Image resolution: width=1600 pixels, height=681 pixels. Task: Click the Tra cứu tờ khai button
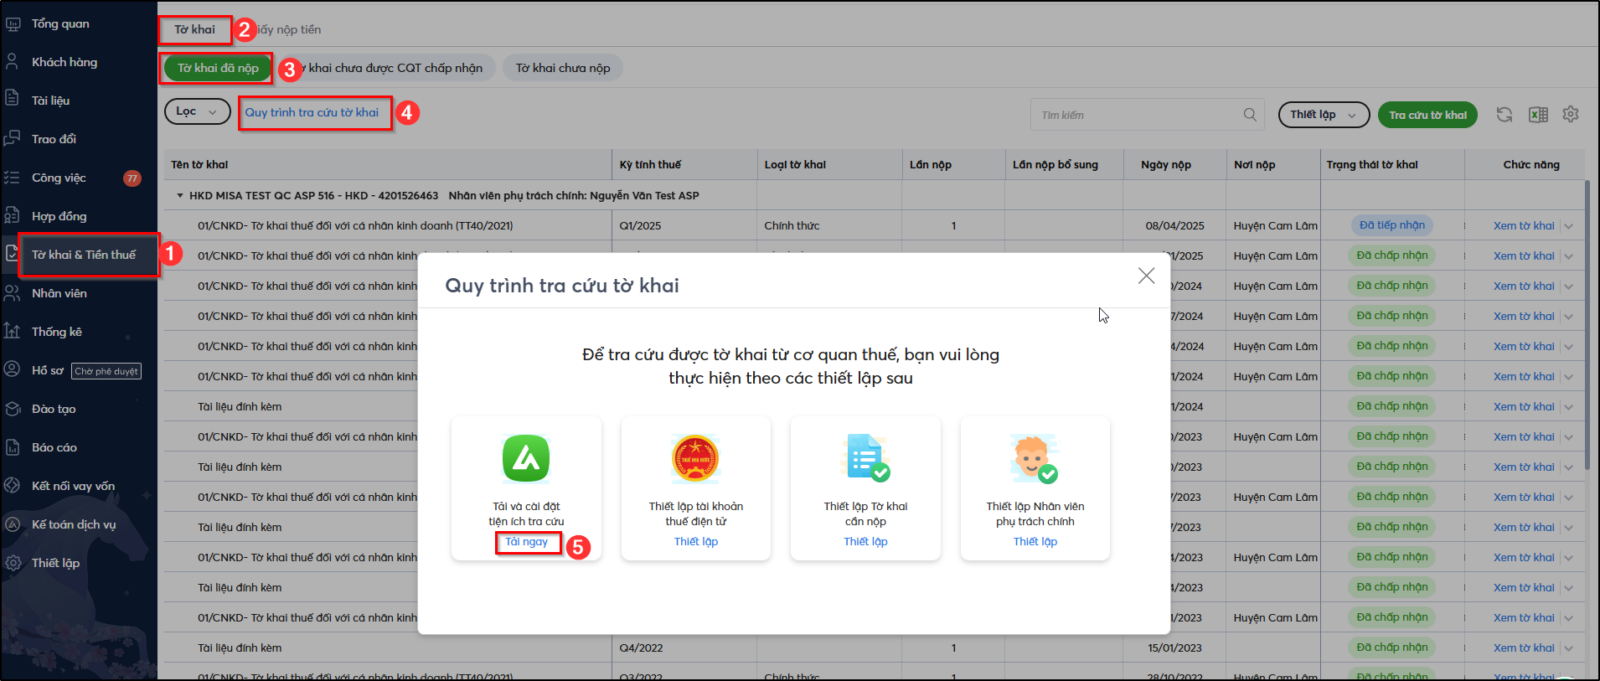tap(1428, 115)
